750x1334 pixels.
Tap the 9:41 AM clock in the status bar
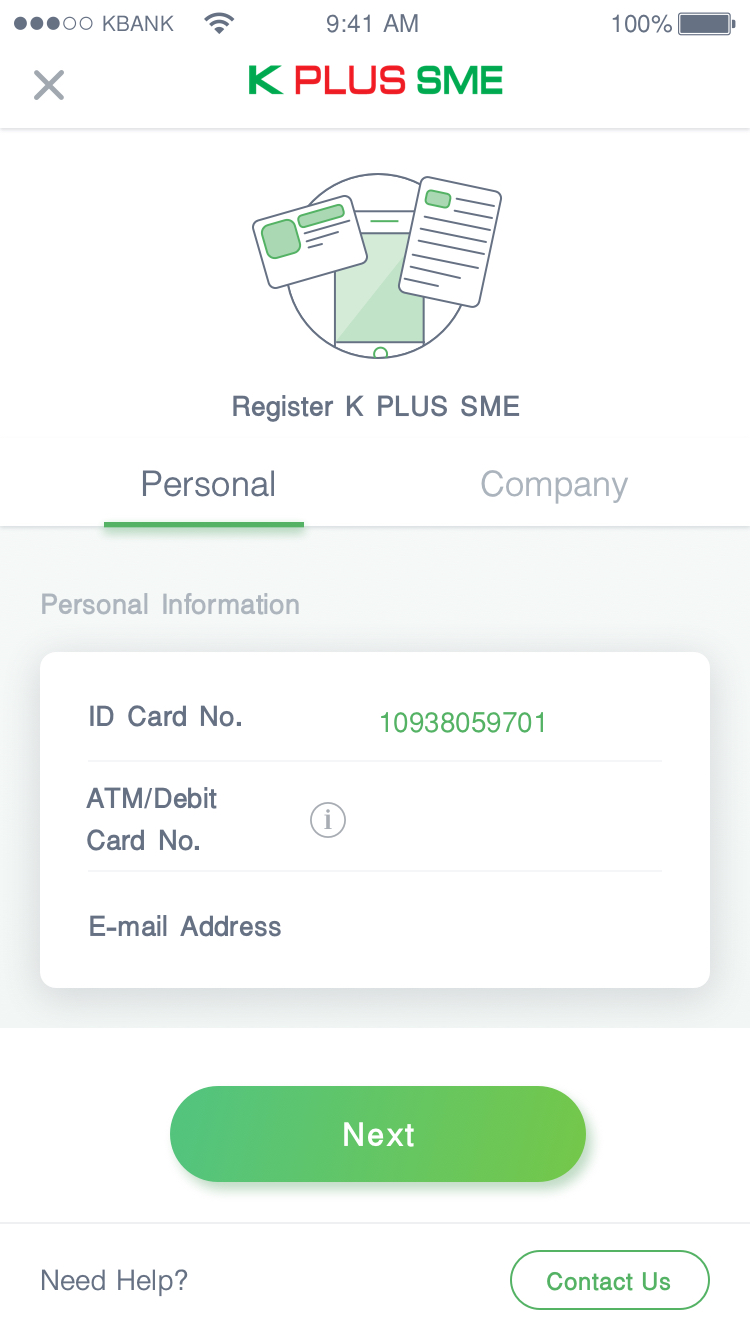(x=372, y=24)
